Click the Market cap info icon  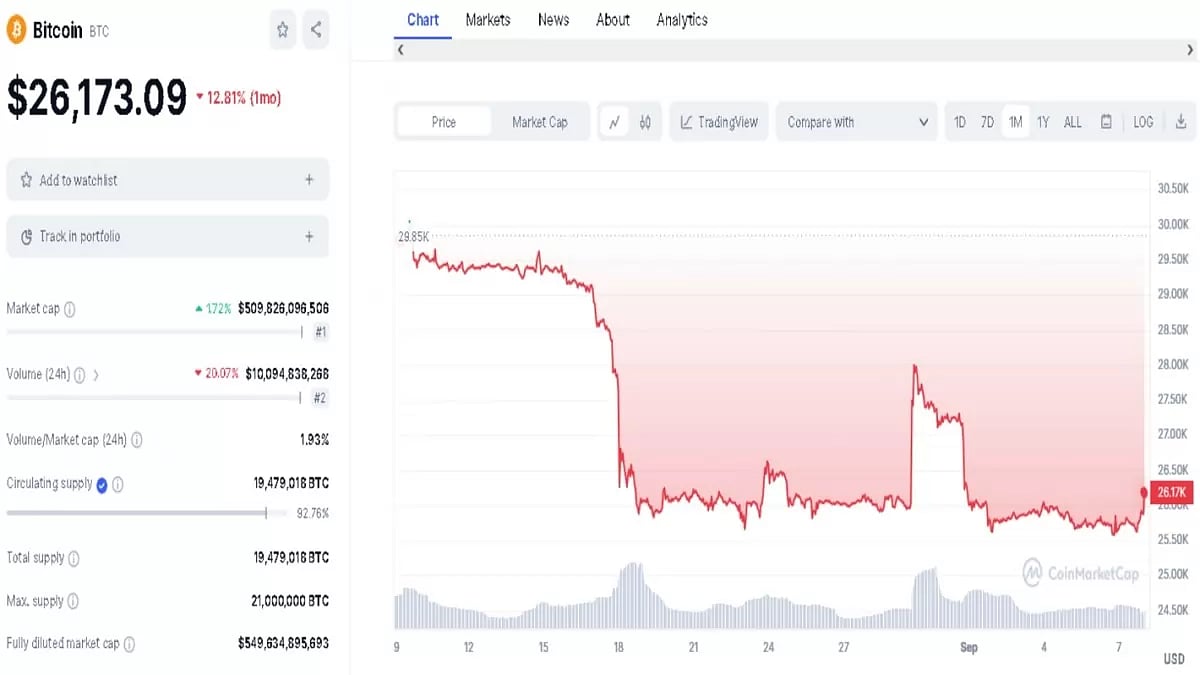(x=70, y=309)
